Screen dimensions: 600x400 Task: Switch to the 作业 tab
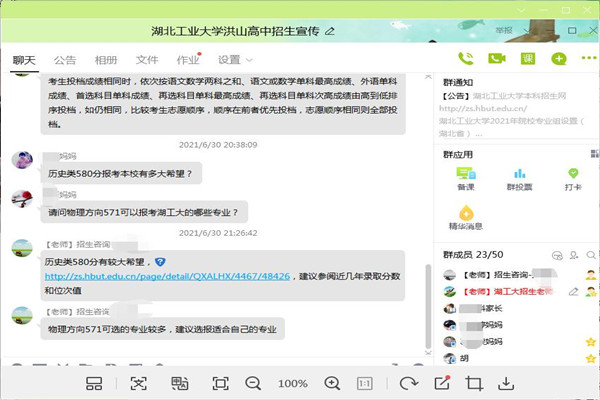[x=188, y=60]
